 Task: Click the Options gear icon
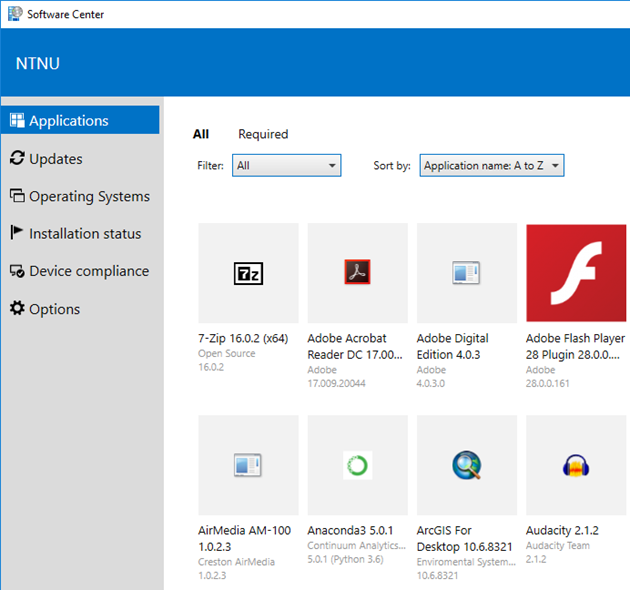click(x=17, y=308)
